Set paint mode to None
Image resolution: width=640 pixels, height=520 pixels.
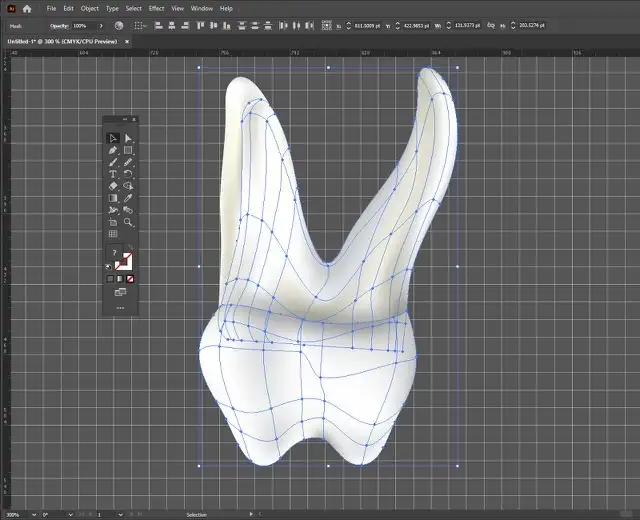pos(130,278)
